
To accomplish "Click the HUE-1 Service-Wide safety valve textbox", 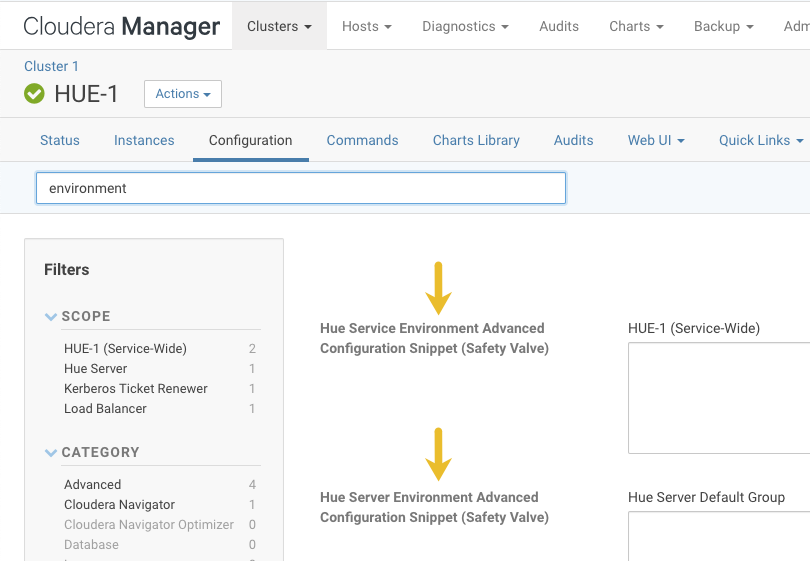I will point(718,398).
